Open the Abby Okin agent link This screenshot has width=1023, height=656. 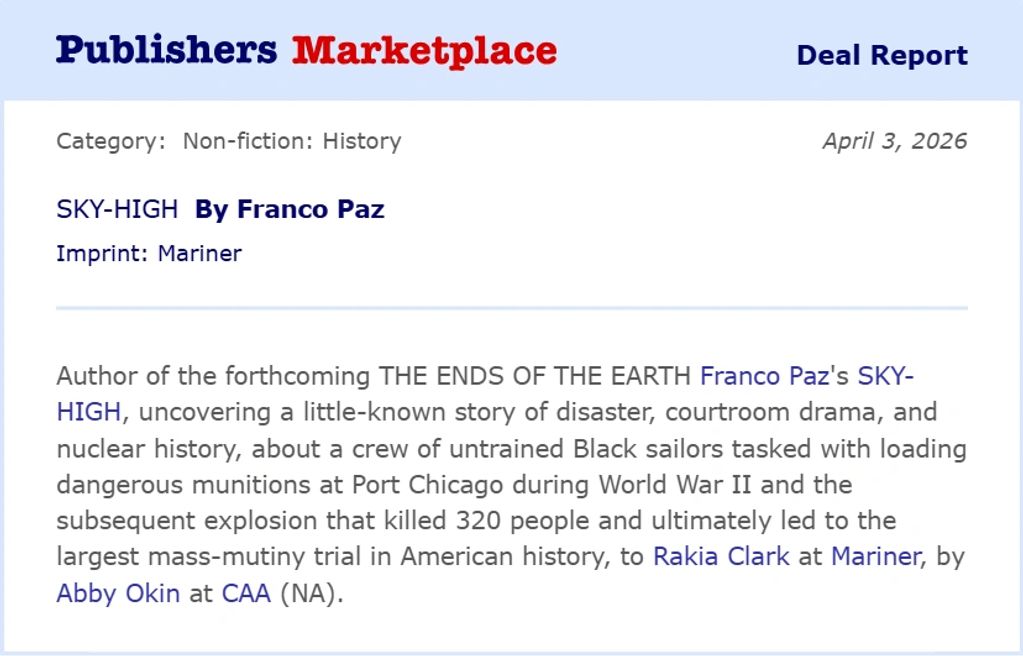(118, 593)
